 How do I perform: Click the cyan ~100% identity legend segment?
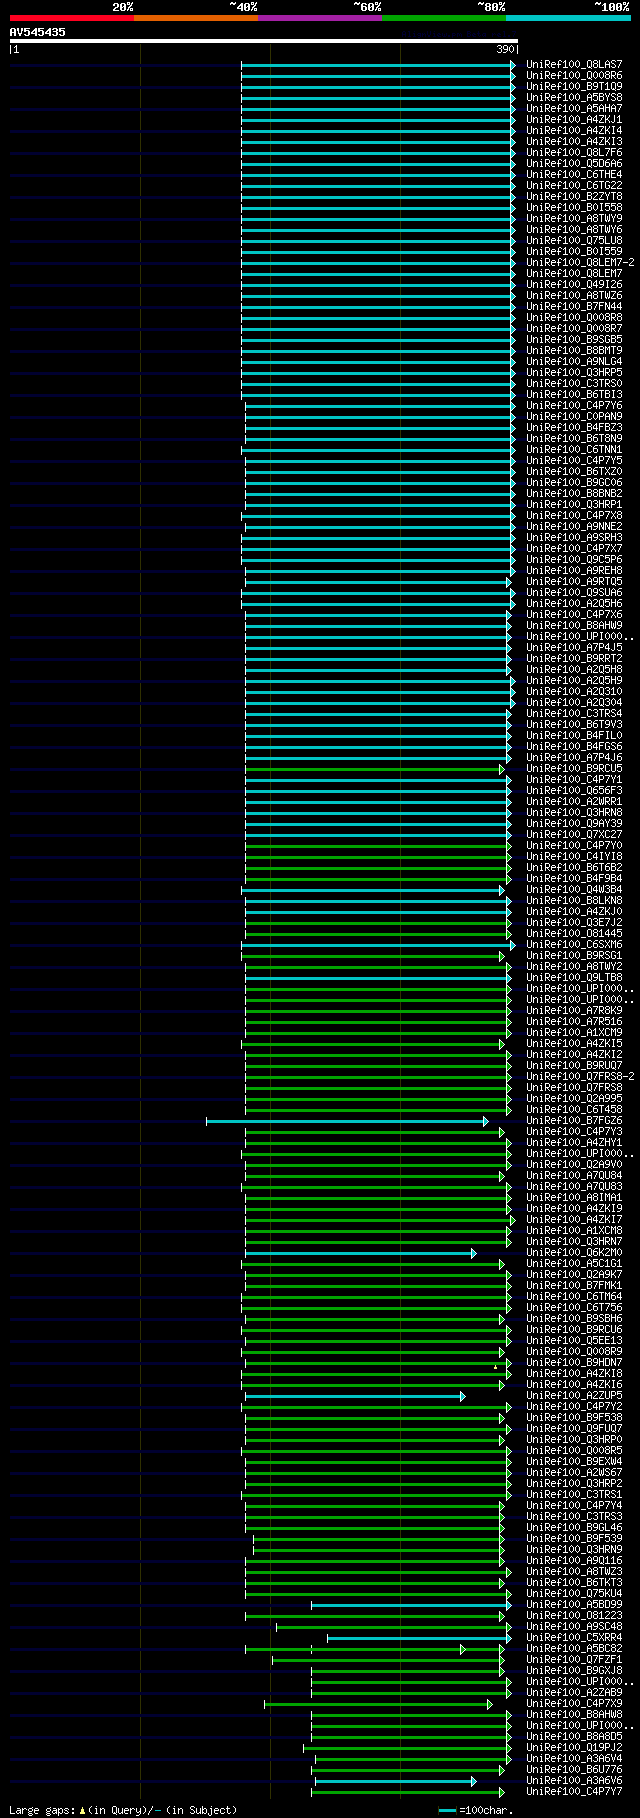568,18
